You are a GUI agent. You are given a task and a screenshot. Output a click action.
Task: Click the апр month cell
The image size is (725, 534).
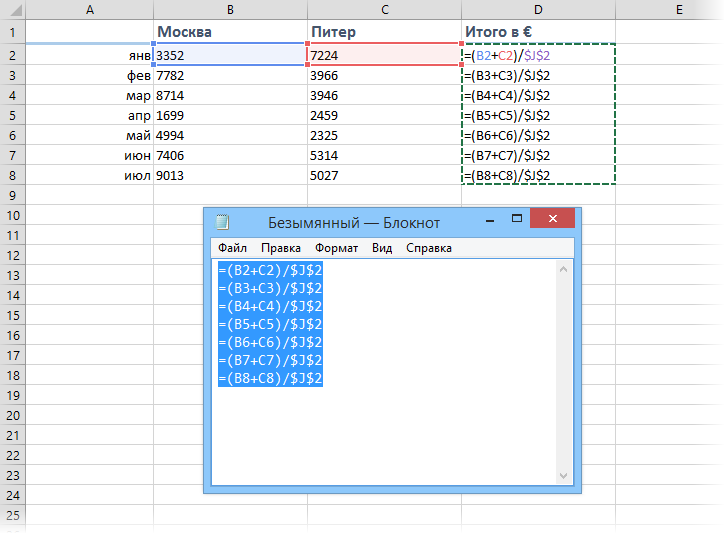pyautogui.click(x=90, y=115)
